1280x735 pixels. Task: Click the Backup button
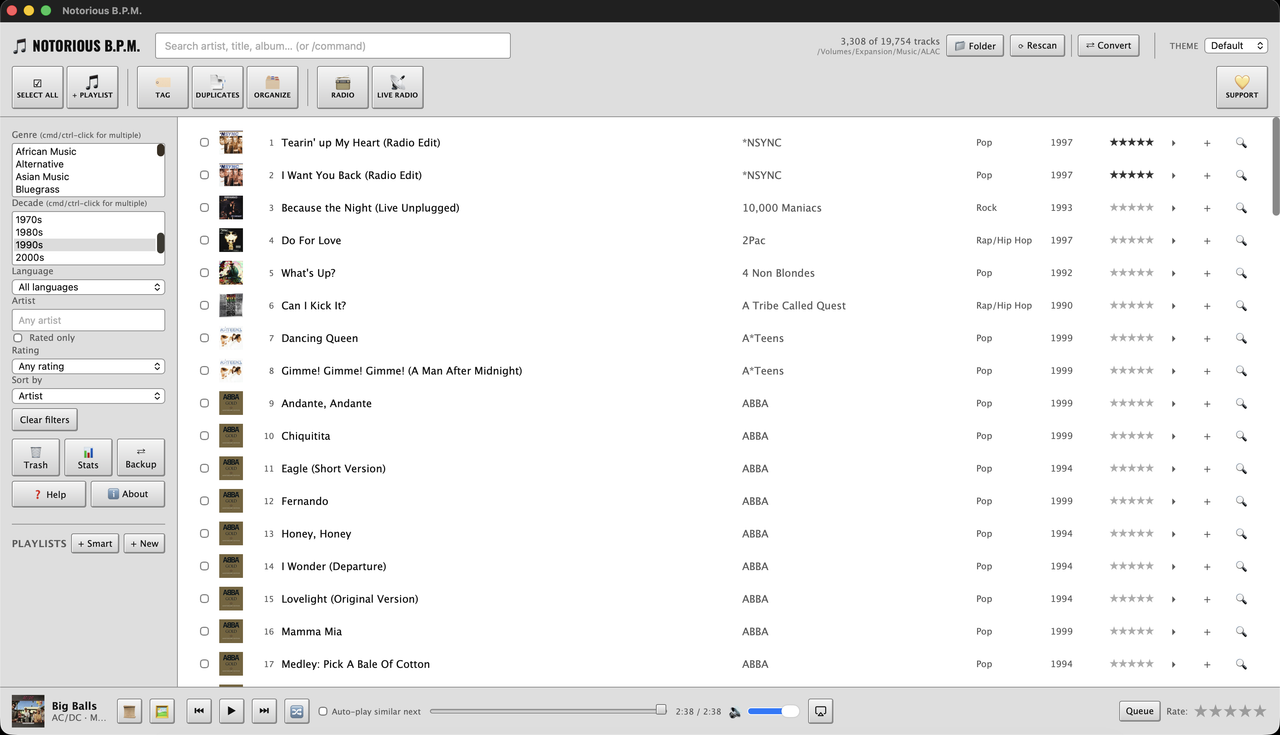point(141,458)
